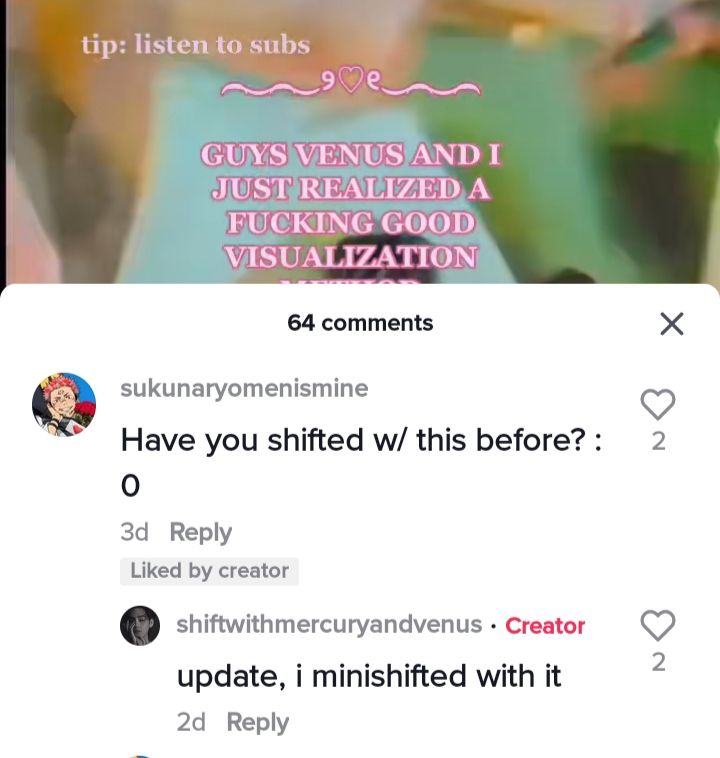Open sukunaryomenismine's profile picture
Image resolution: width=720 pixels, height=758 pixels.
click(x=64, y=404)
